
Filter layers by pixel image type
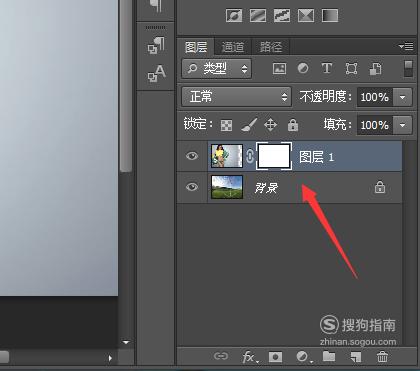[x=279, y=69]
